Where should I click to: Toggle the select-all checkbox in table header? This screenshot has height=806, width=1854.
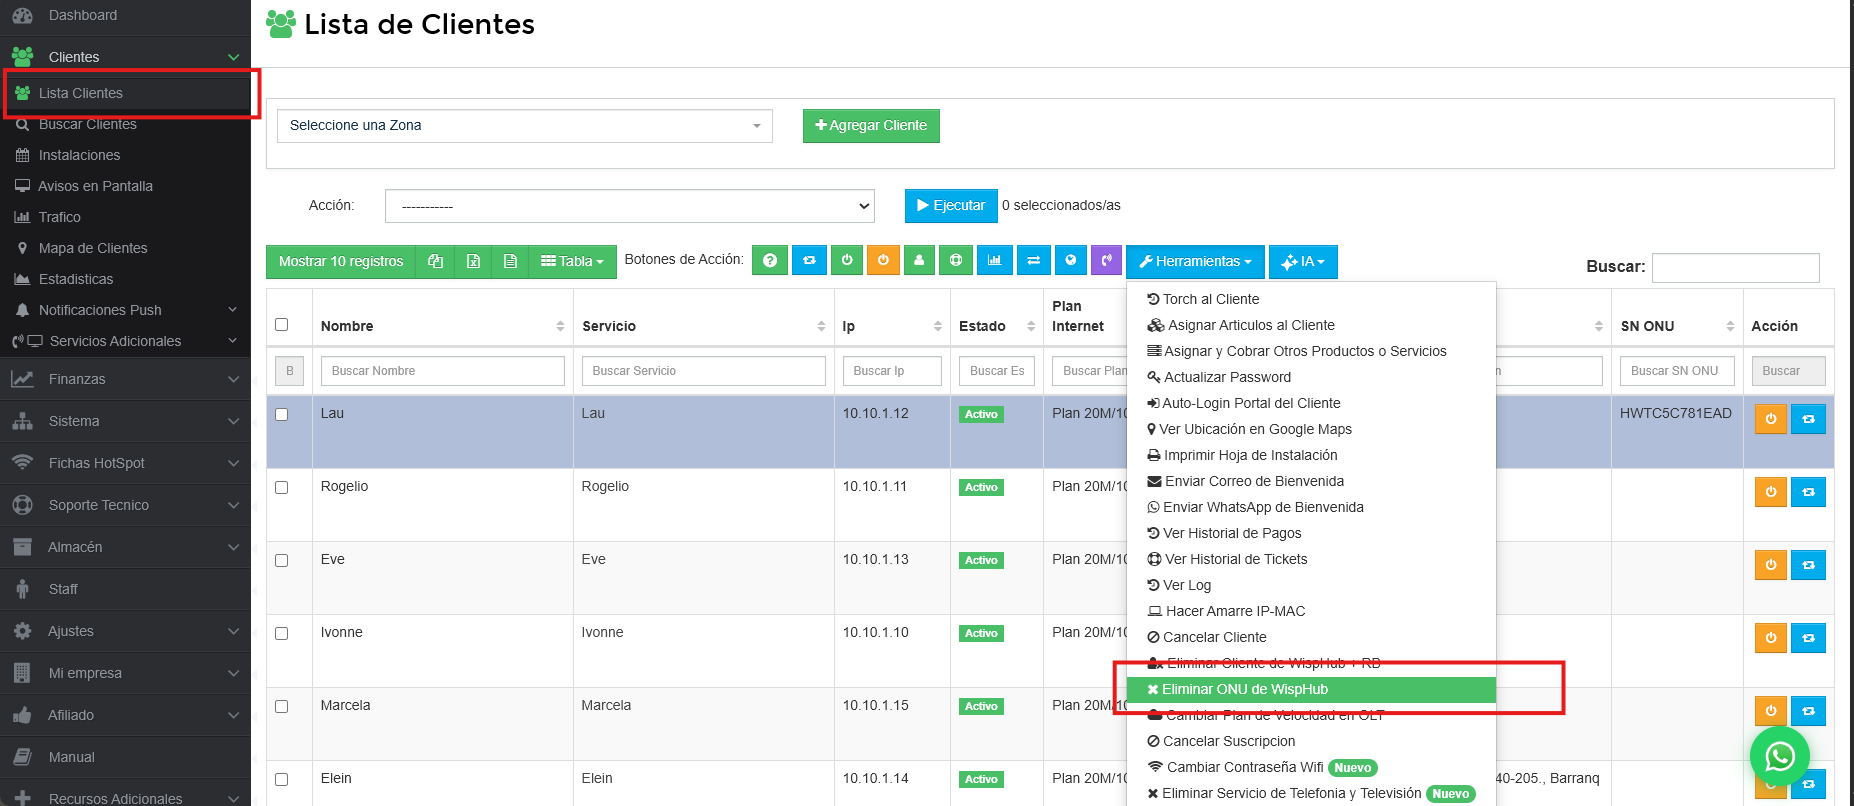click(x=281, y=324)
